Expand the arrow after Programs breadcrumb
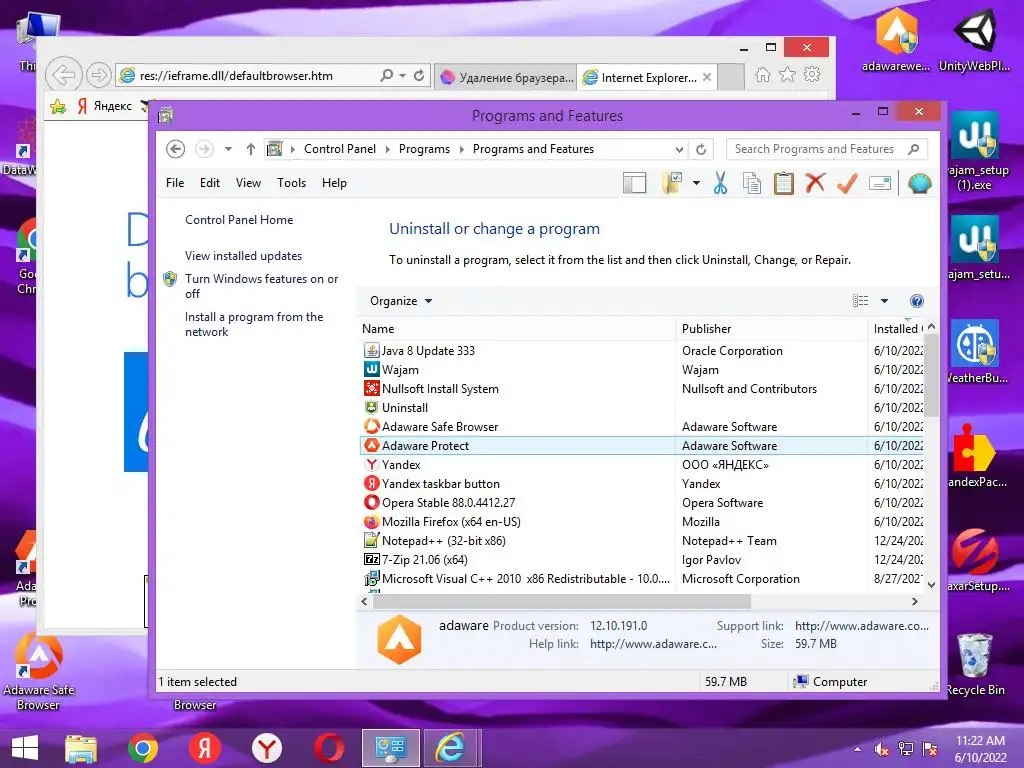1024x768 pixels. point(462,150)
